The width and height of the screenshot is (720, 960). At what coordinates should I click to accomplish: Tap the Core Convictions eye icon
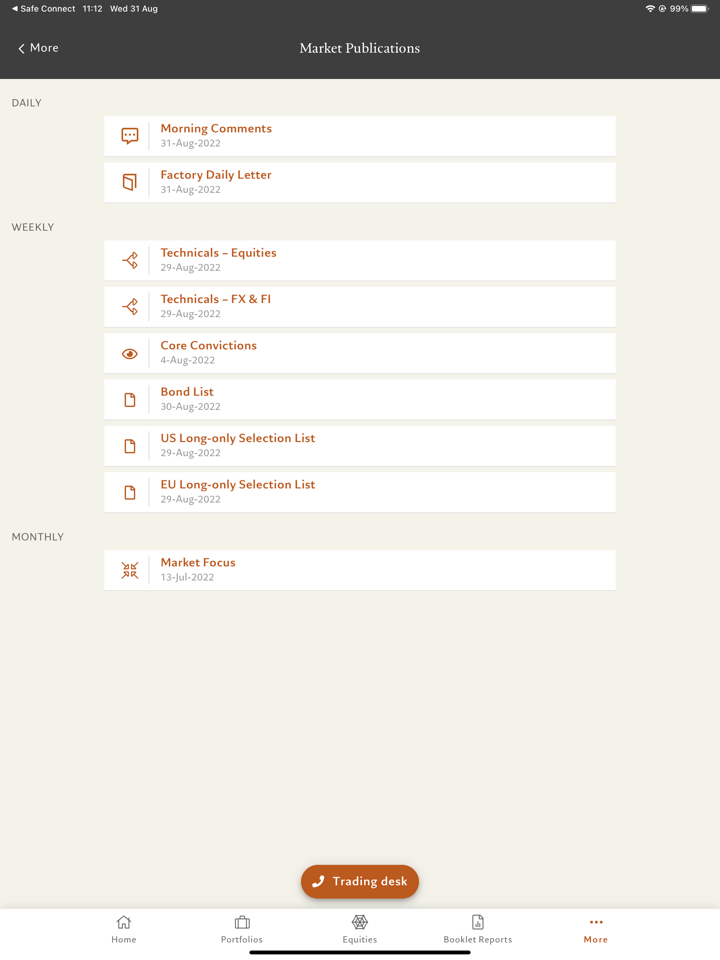coord(130,353)
